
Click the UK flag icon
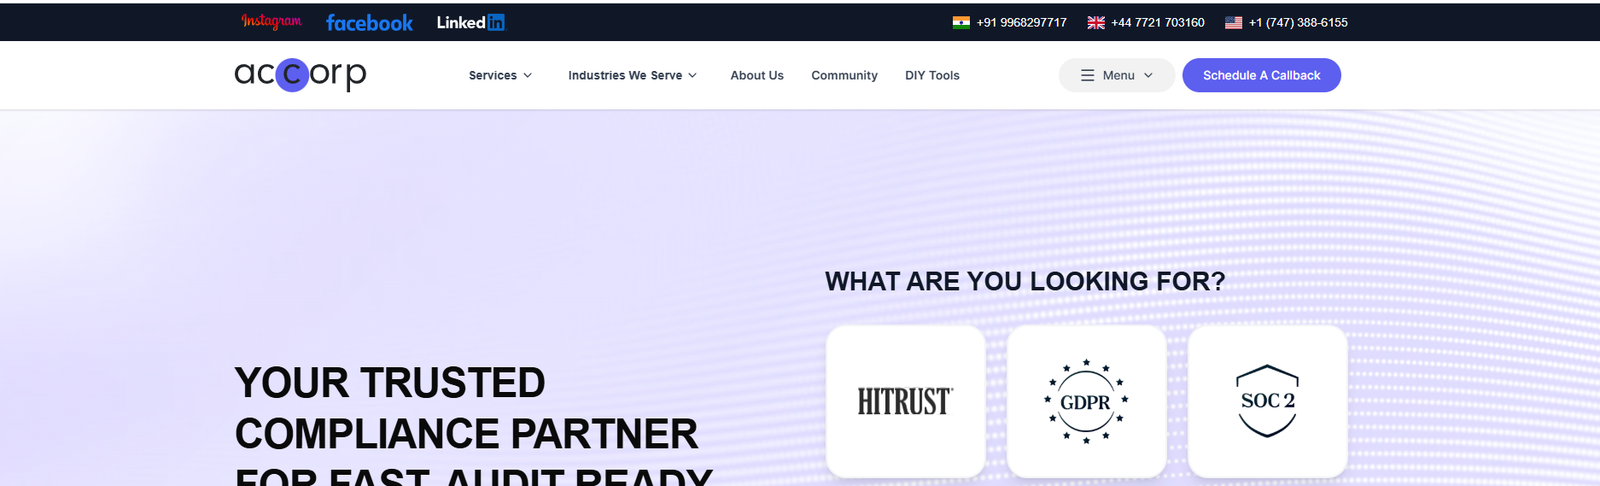click(1096, 22)
